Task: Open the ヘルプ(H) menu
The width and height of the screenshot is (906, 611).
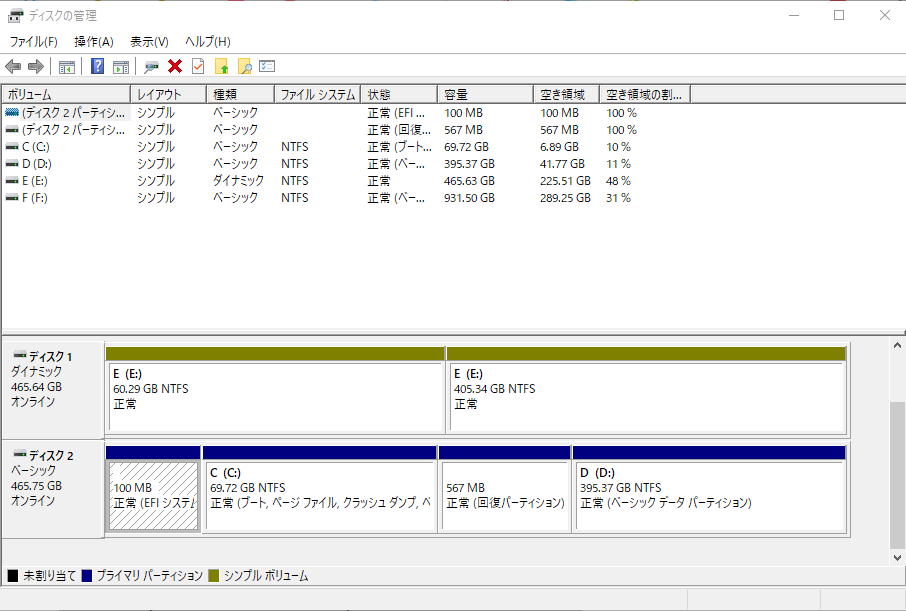Action: pos(208,42)
